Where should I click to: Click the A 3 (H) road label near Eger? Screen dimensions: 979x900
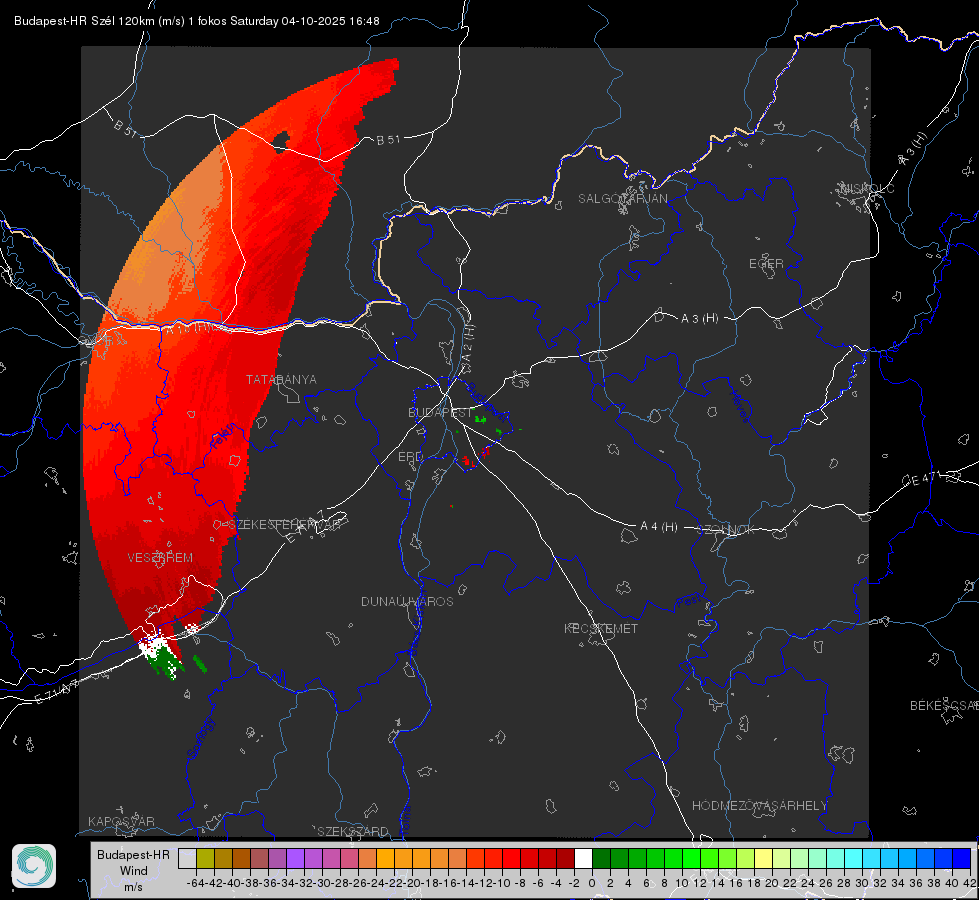tap(699, 319)
